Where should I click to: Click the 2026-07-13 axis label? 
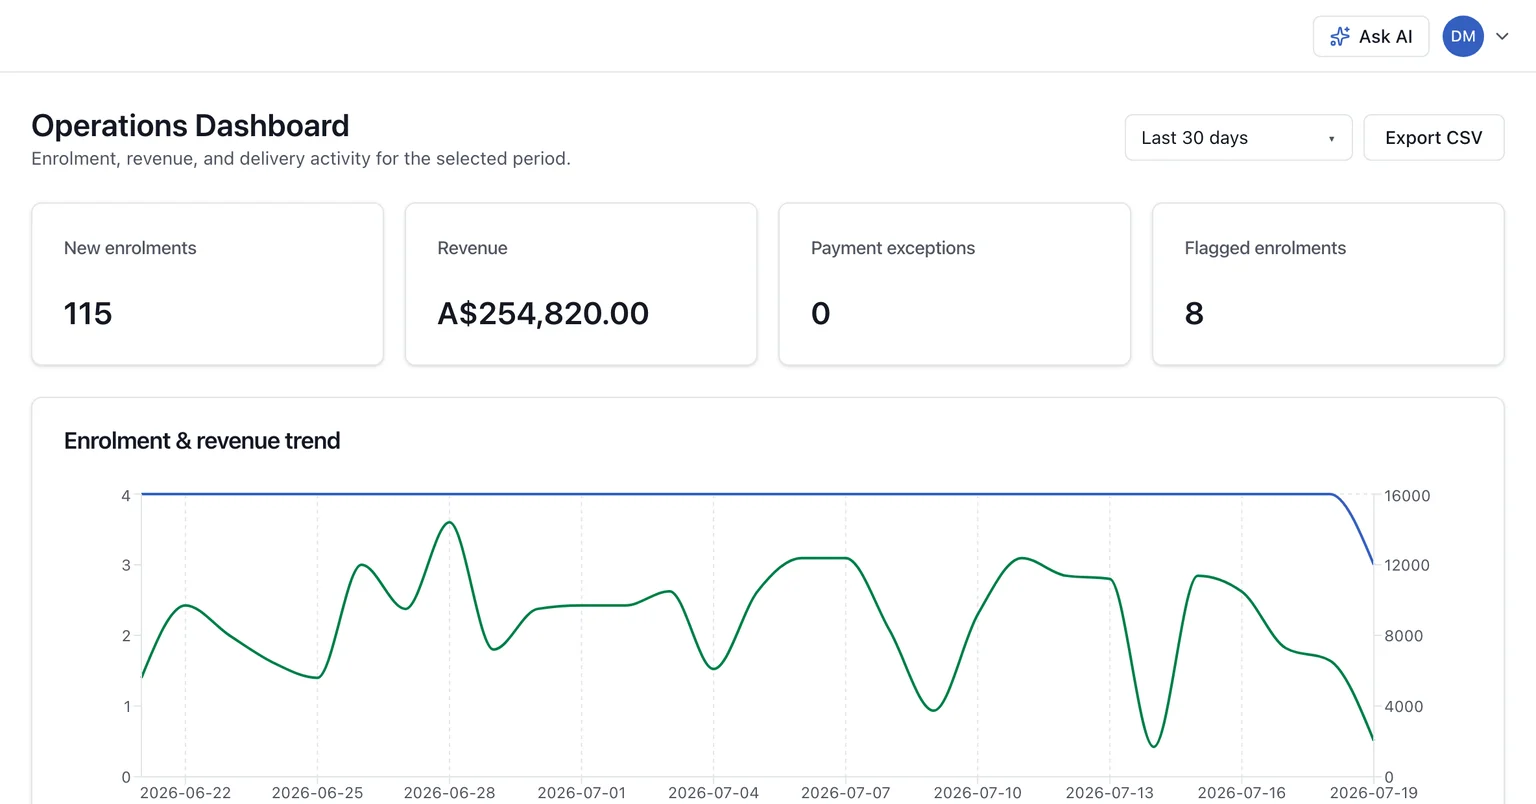tap(1109, 793)
